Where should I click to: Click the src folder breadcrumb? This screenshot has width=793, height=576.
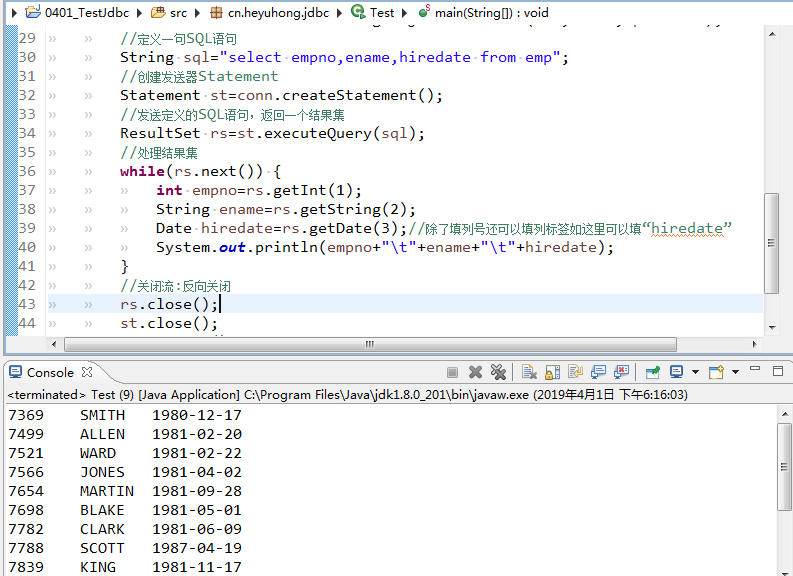pos(178,13)
